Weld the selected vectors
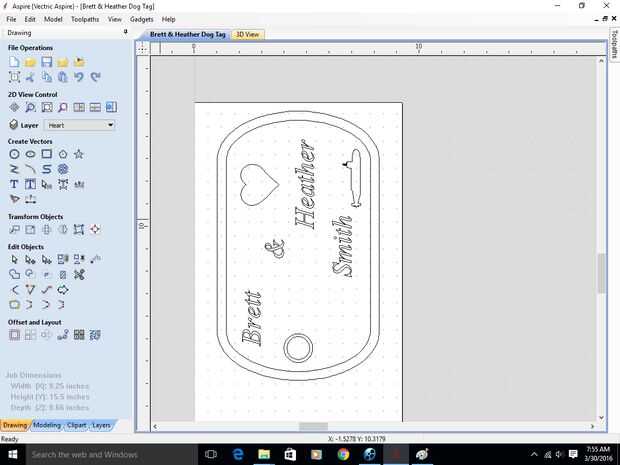The height and width of the screenshot is (465, 620). click(x=14, y=274)
